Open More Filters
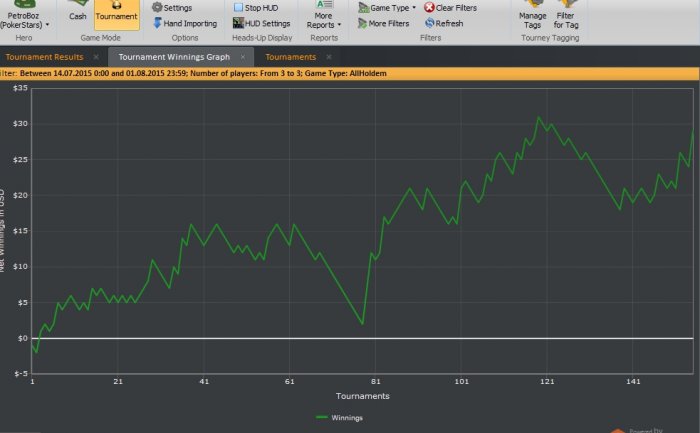This screenshot has height=433, width=700. click(383, 23)
